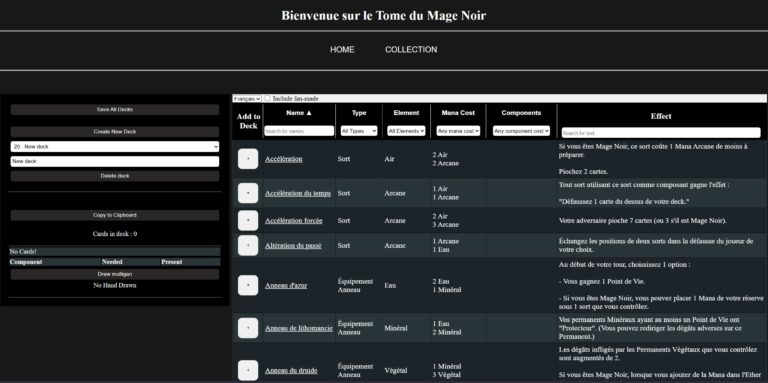The height and width of the screenshot is (383, 768).
Task: Open the deck selector '20 : New deck'
Action: pos(115,146)
